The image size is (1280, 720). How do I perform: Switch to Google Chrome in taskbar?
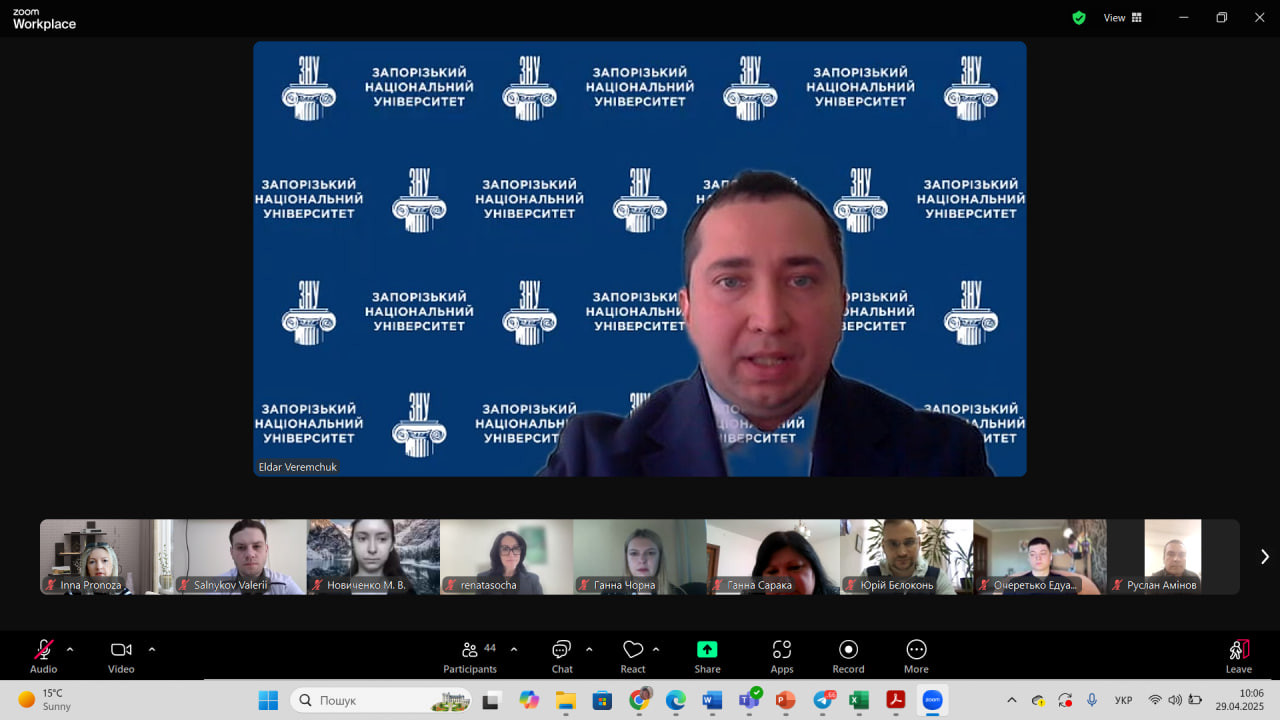click(639, 700)
